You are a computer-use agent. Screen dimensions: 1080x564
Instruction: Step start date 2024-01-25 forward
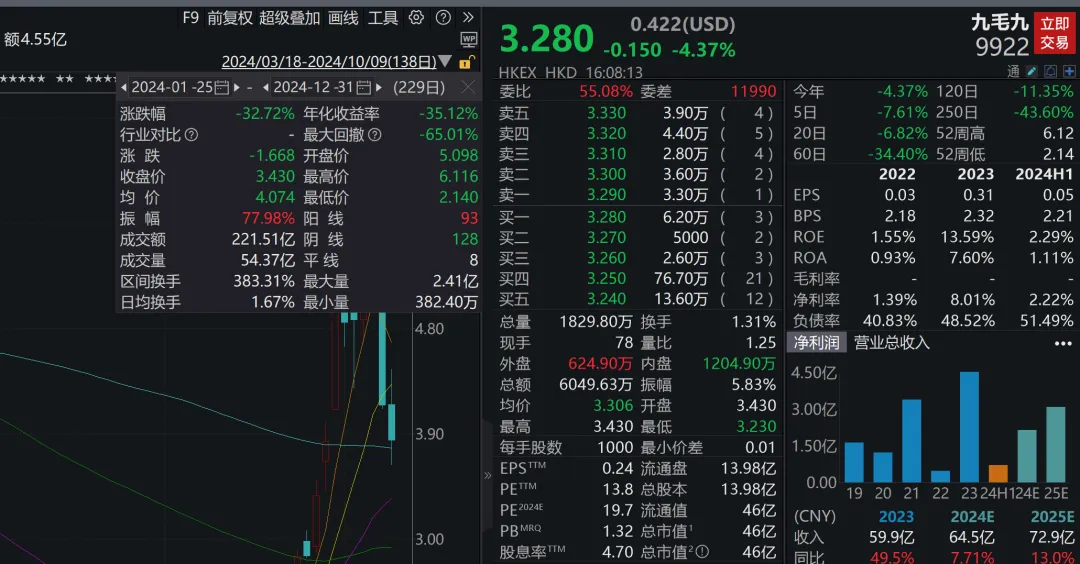click(x=236, y=87)
